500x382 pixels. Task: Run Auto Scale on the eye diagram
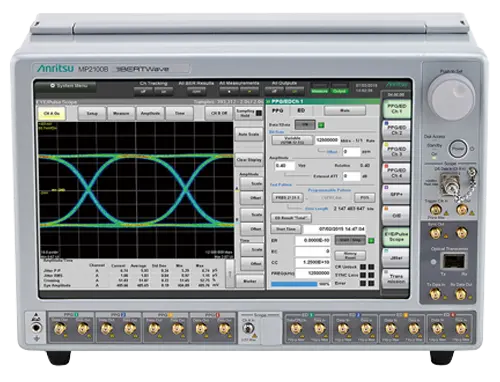249,134
